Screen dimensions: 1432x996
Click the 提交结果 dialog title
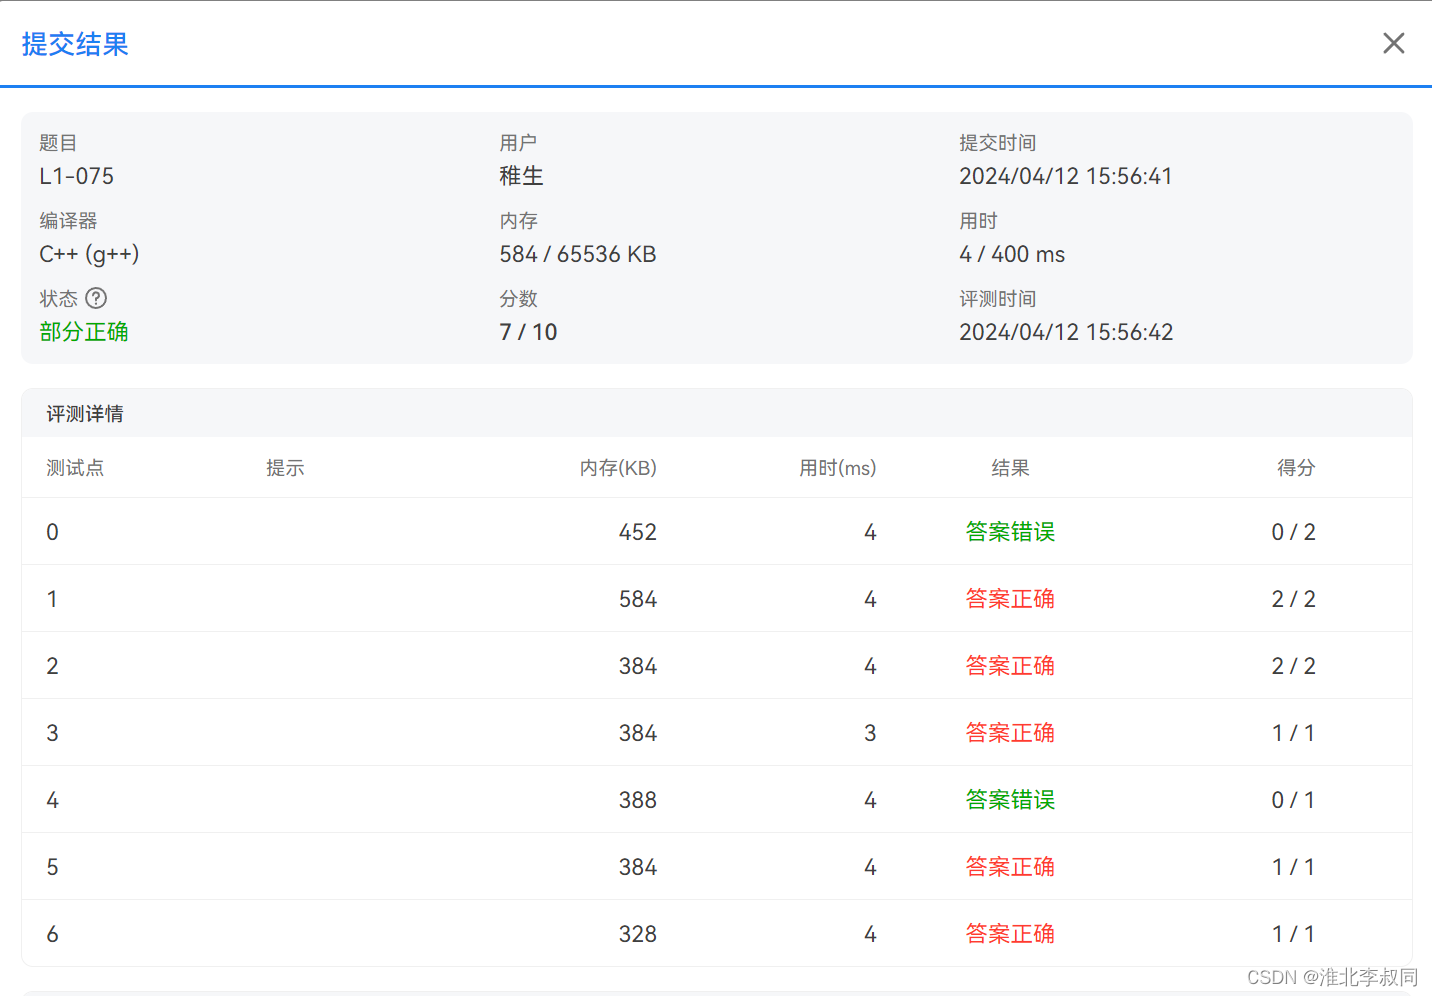[75, 44]
